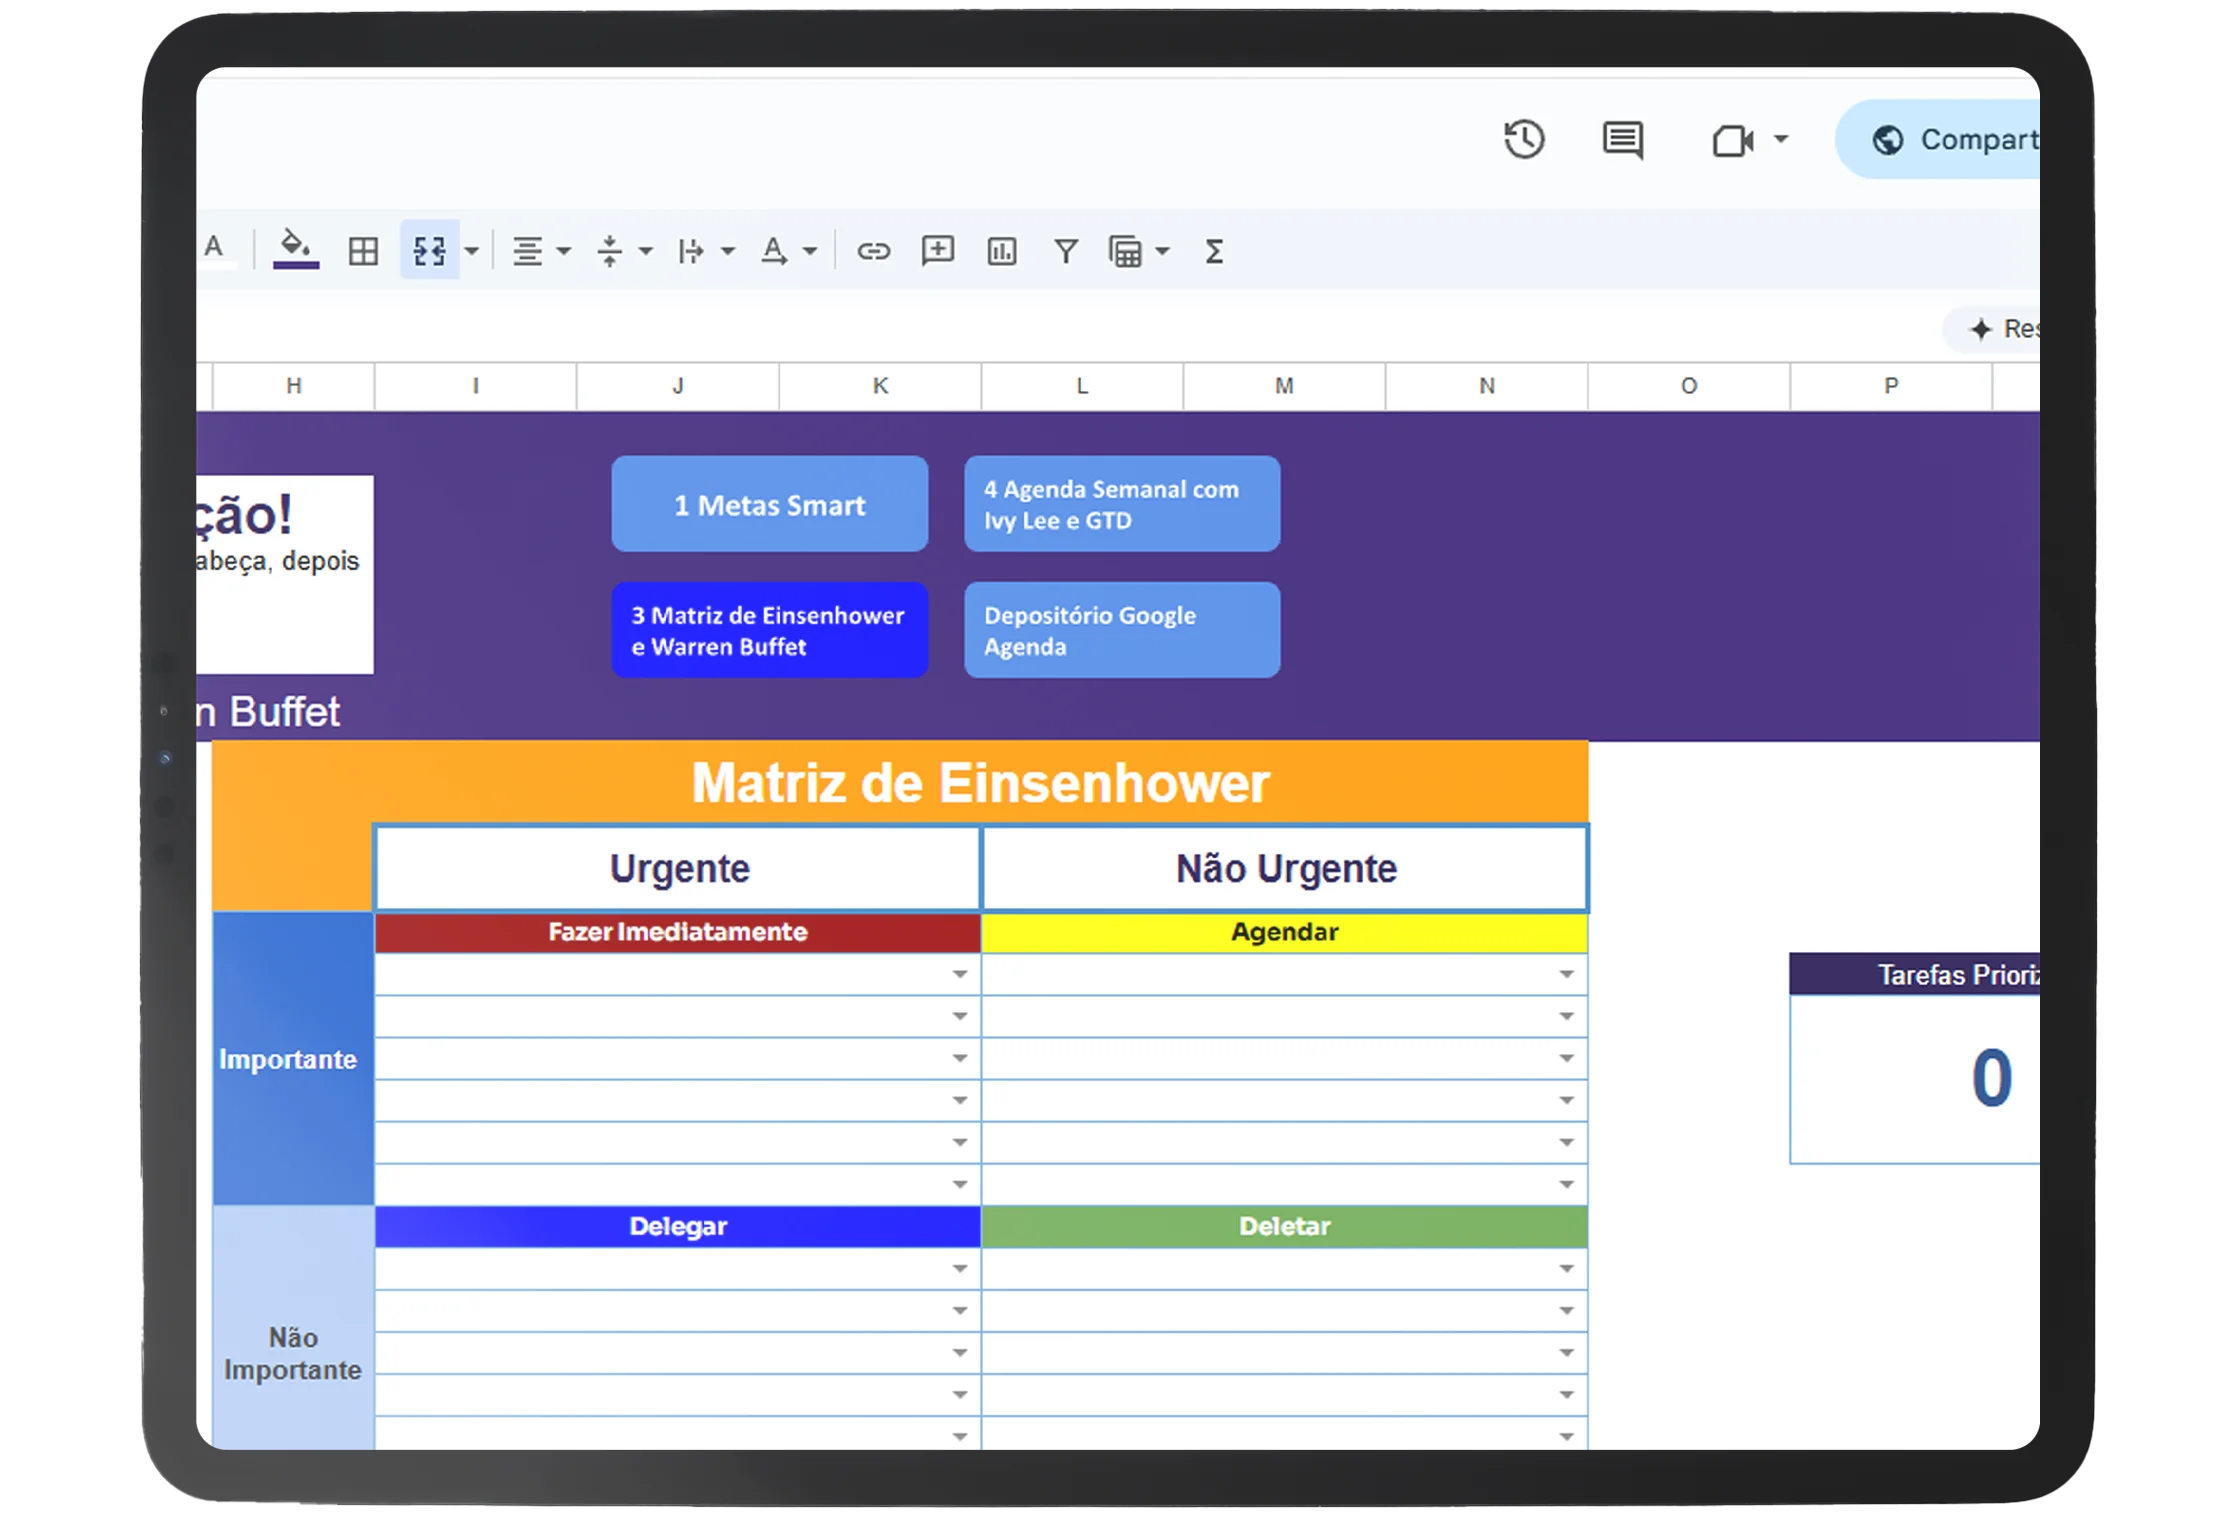This screenshot has width=2235, height=1517.
Task: Click the Compartilhar share button
Action: pyautogui.click(x=1950, y=140)
